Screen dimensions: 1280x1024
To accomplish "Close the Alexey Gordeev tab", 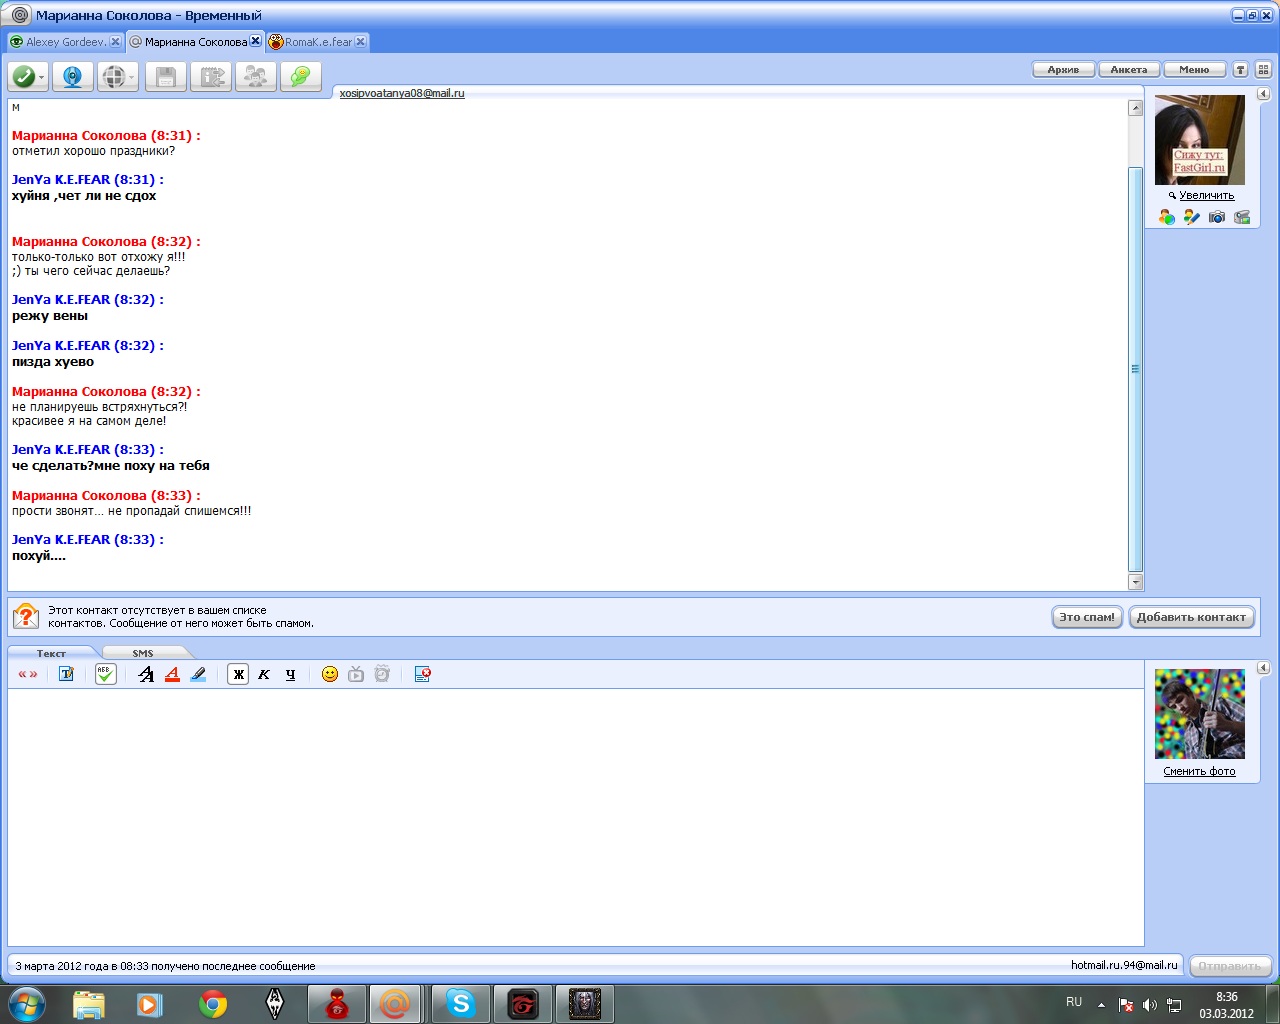I will (x=115, y=42).
